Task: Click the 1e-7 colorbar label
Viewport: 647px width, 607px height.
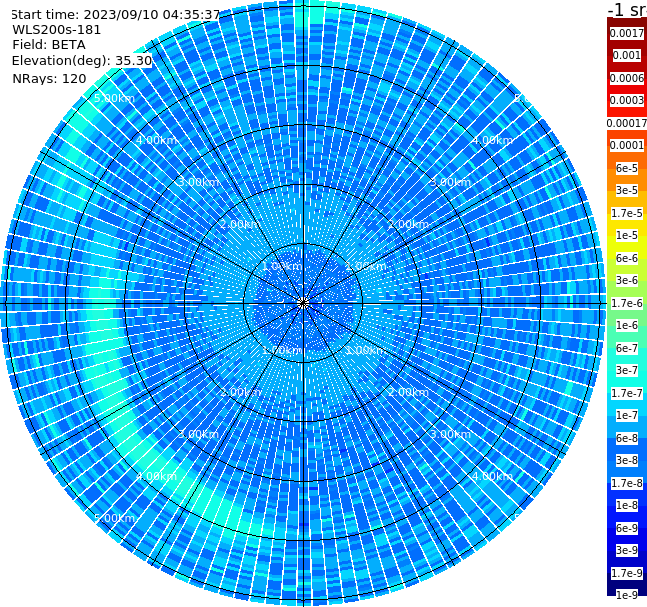Action: (x=627, y=415)
